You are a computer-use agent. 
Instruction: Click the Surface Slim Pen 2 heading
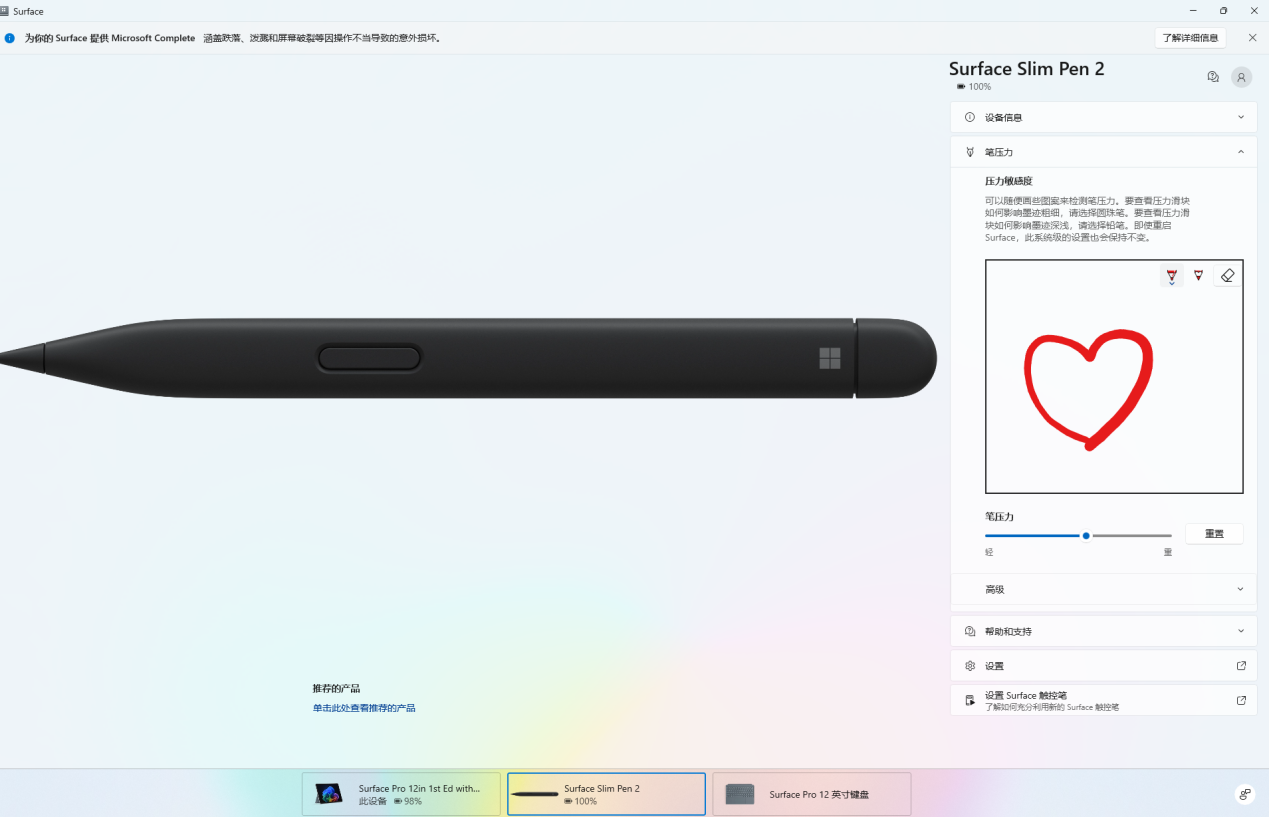tap(1027, 69)
